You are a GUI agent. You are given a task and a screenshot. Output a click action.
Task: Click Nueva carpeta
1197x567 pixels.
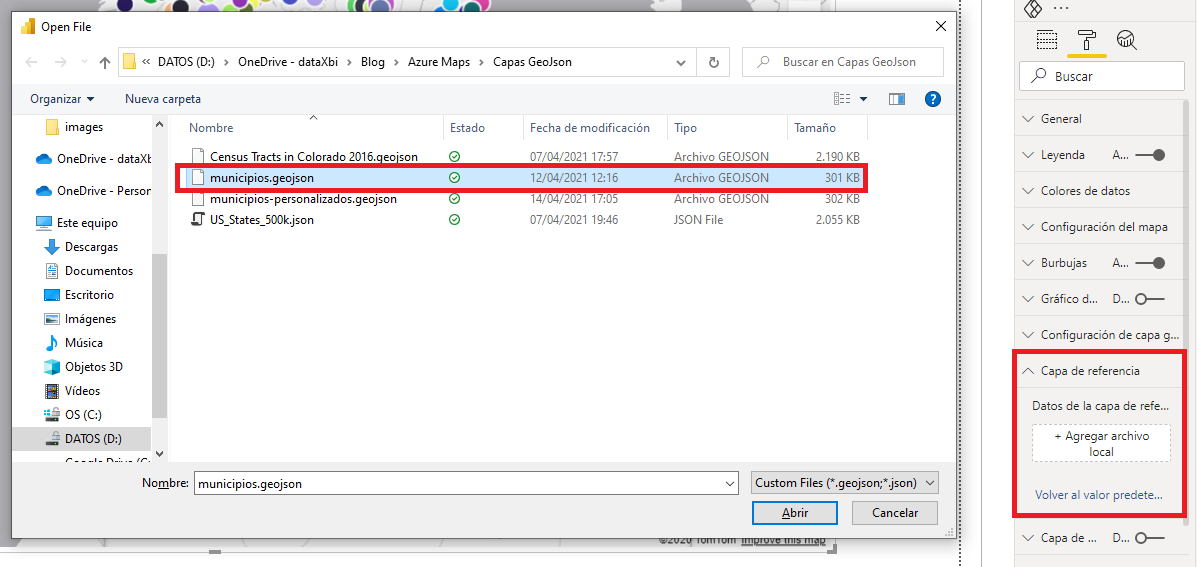coord(163,99)
